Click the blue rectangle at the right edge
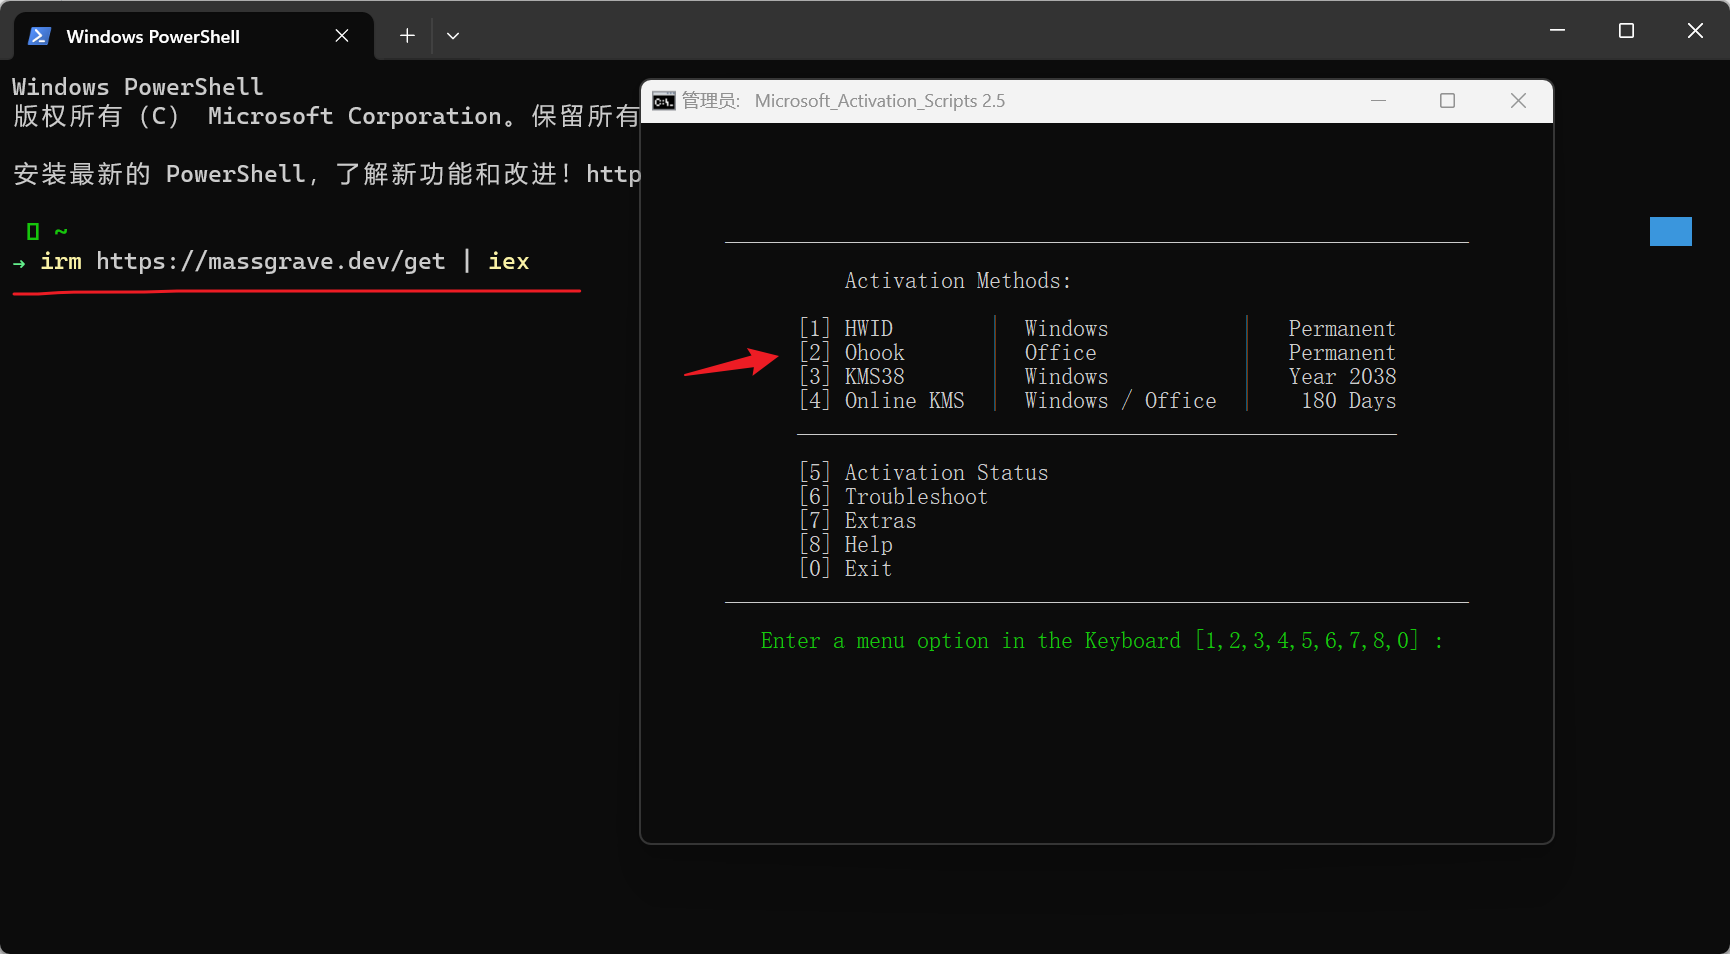The width and height of the screenshot is (1730, 954). pyautogui.click(x=1670, y=232)
